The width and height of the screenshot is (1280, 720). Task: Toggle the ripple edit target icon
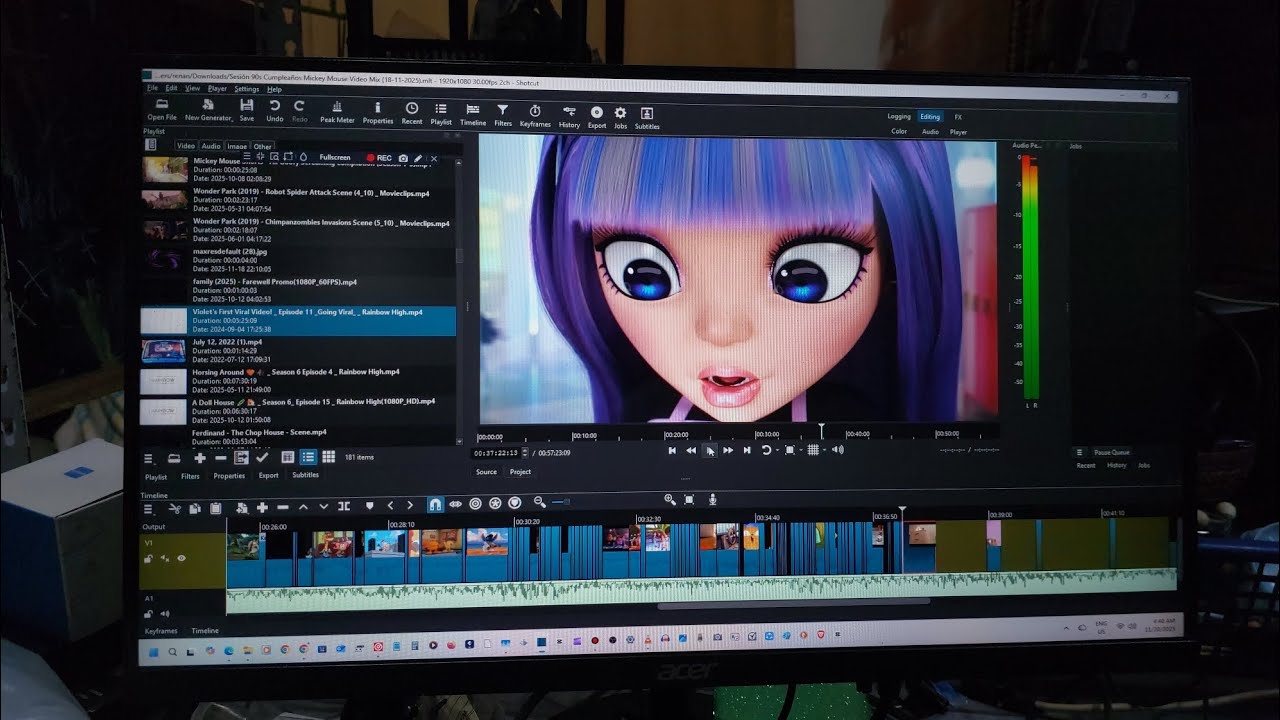[475, 504]
